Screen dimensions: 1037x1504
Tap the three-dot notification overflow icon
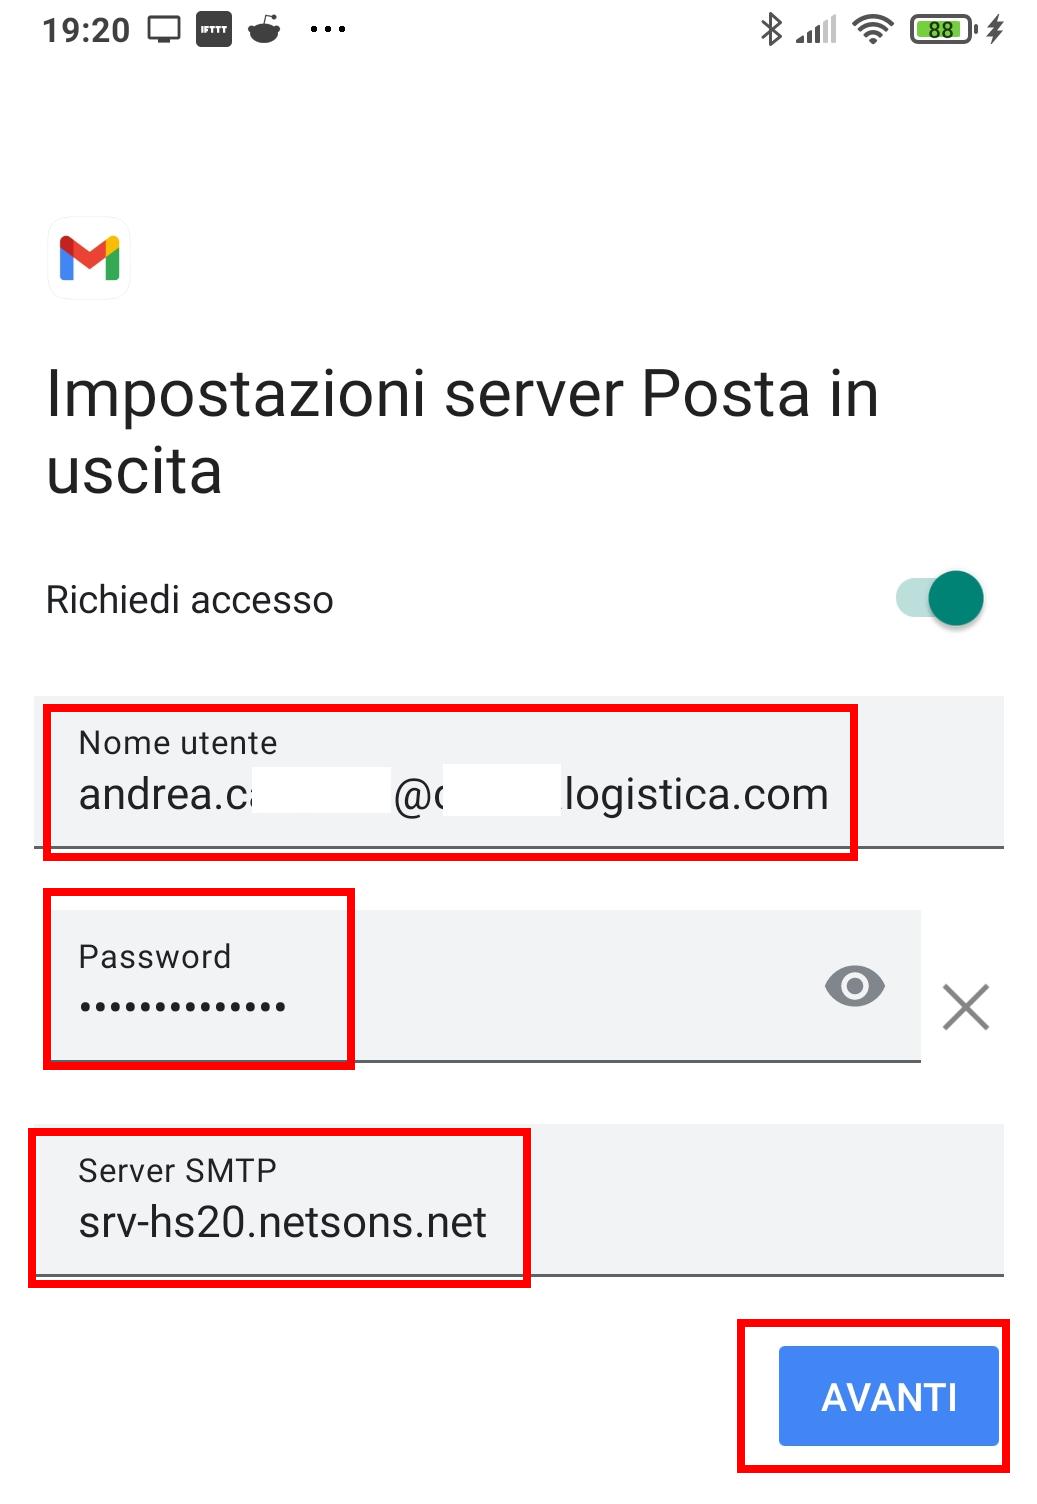coord(327,30)
